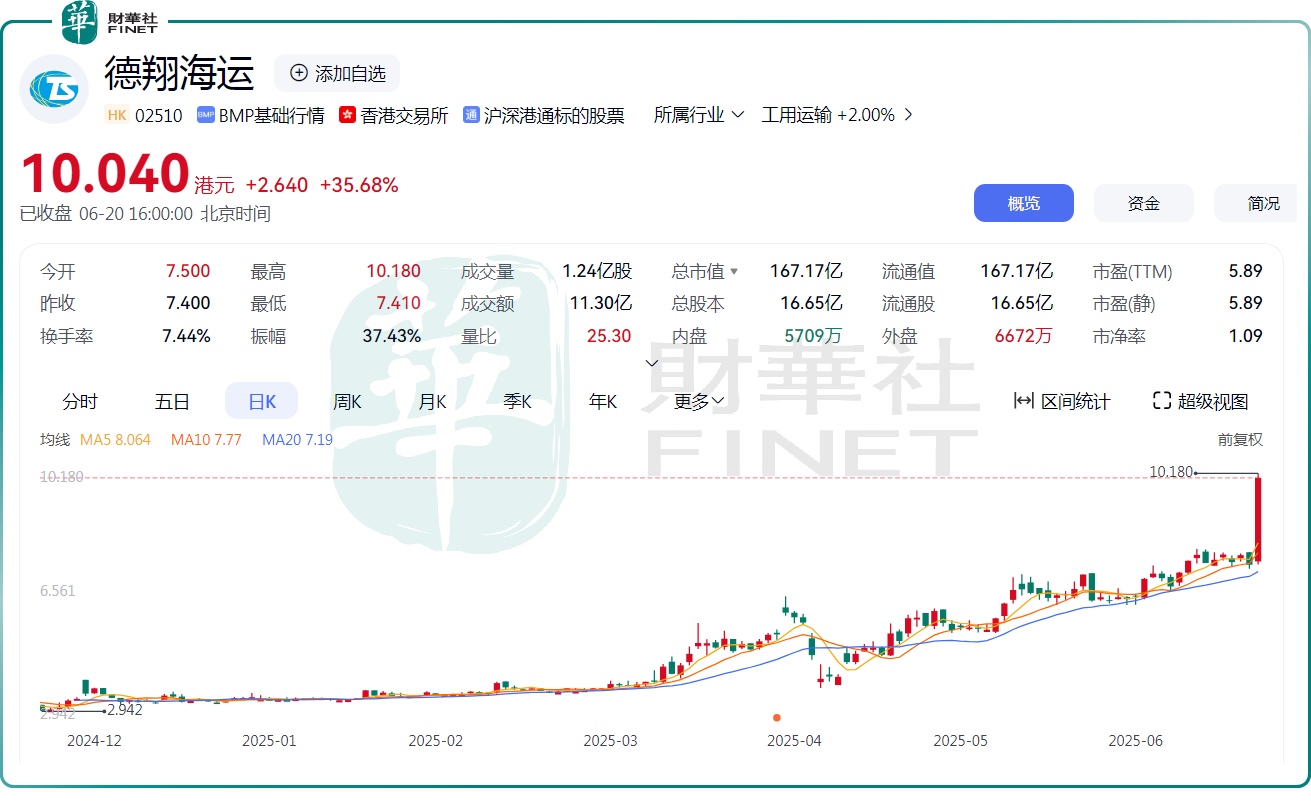Click the 超级视图 button label
This screenshot has height=808, width=1311.
tap(1213, 402)
